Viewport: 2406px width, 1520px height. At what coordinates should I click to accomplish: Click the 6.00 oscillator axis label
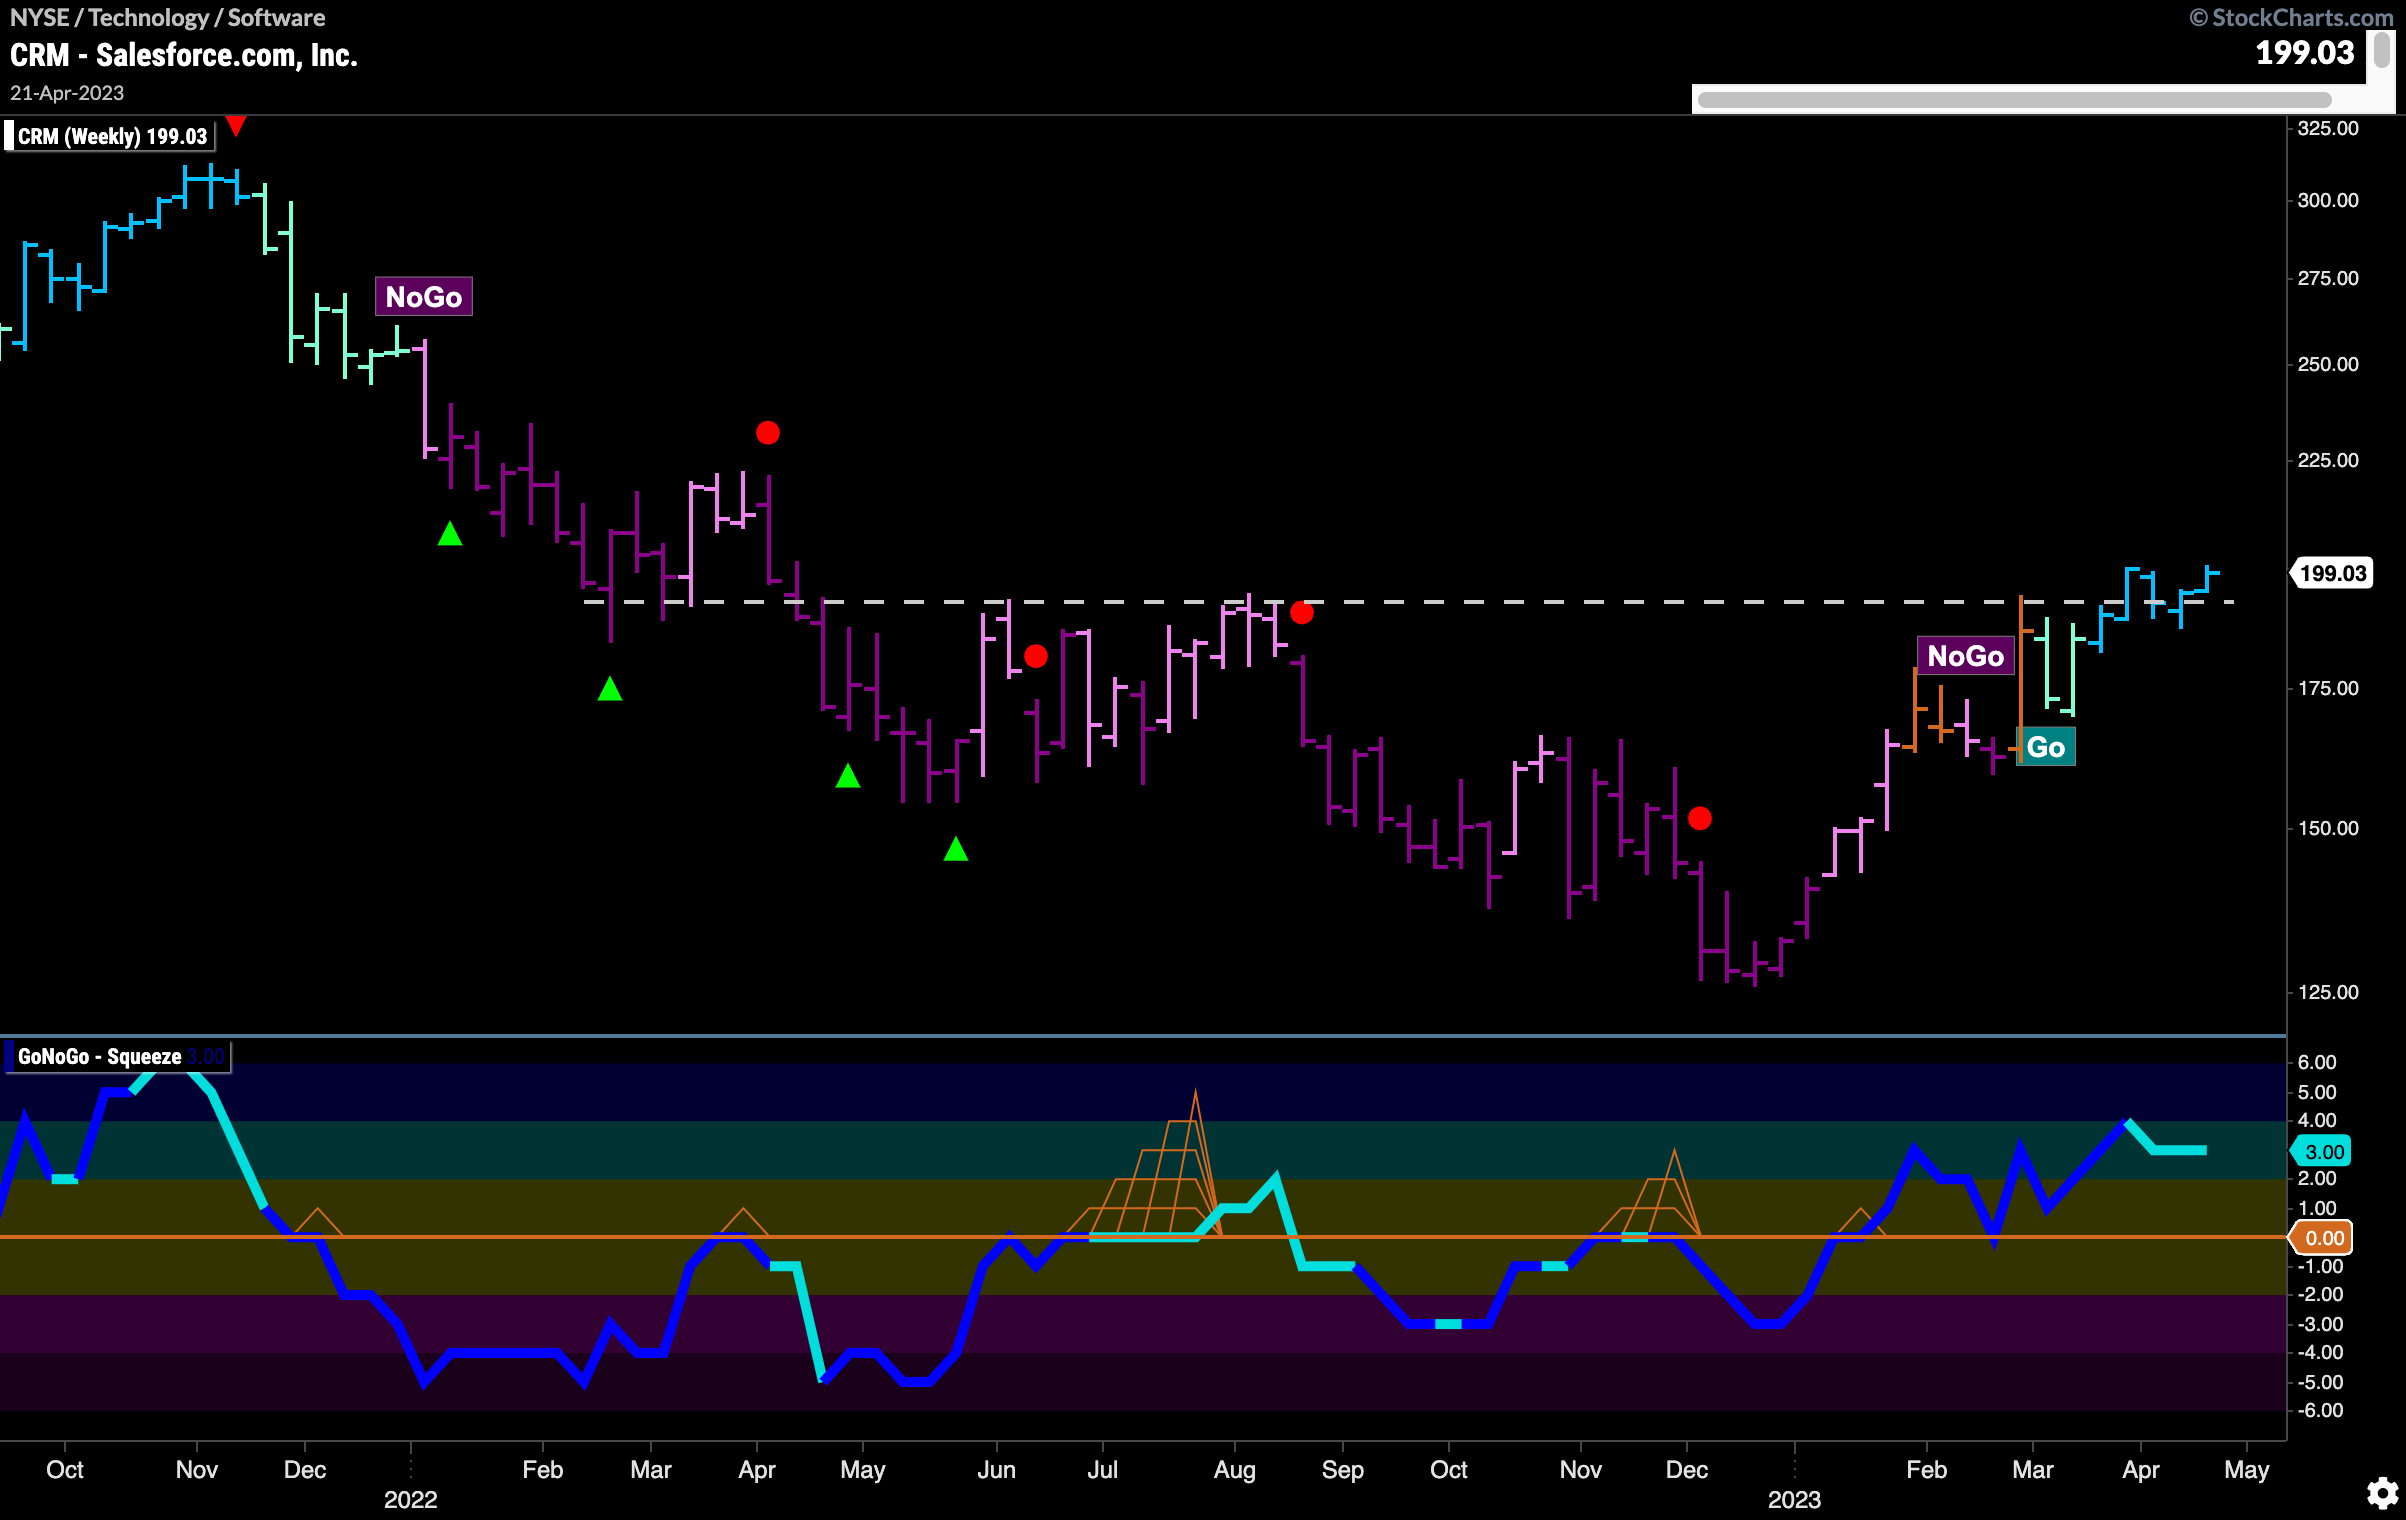point(2317,1062)
